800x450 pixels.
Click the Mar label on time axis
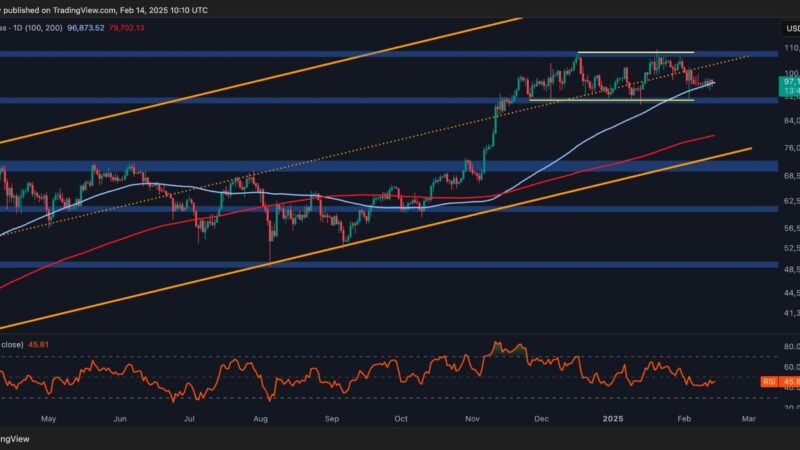[748, 419]
